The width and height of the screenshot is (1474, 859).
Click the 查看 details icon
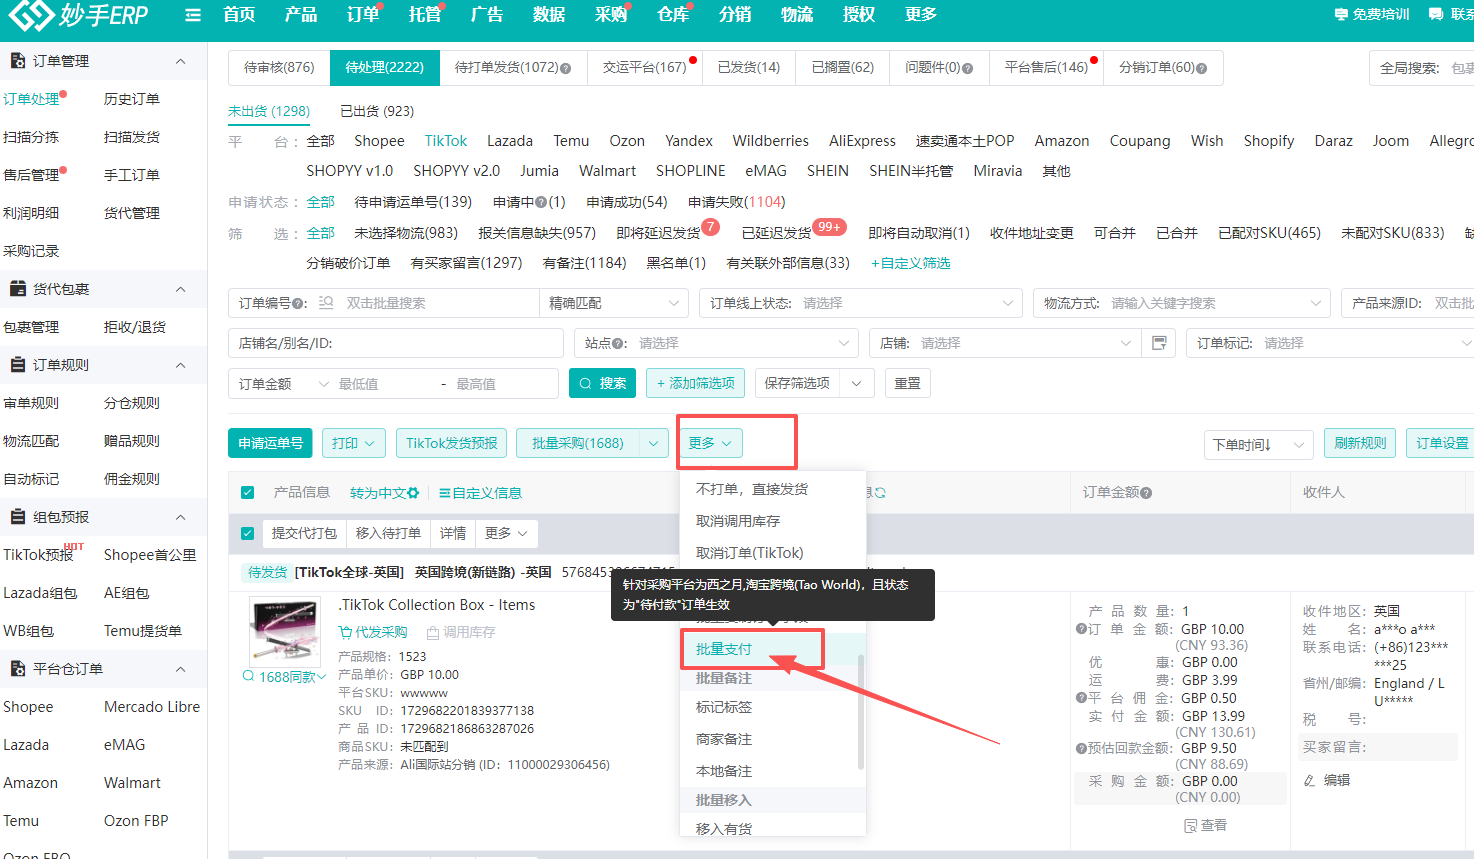pyautogui.click(x=1190, y=825)
